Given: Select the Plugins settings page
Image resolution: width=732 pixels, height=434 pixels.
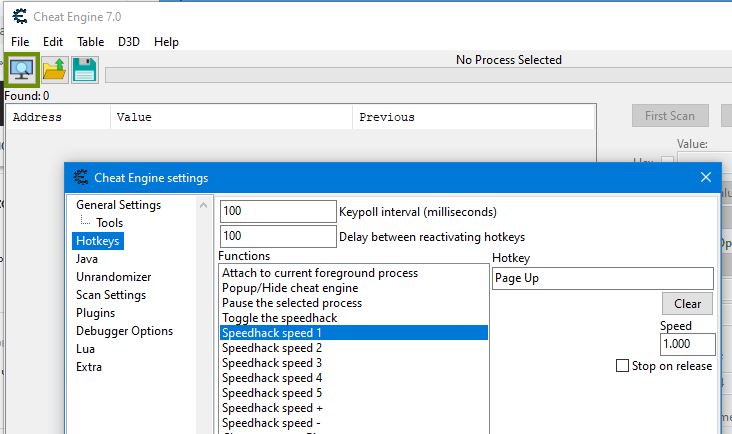Looking at the screenshot, I should click(95, 313).
